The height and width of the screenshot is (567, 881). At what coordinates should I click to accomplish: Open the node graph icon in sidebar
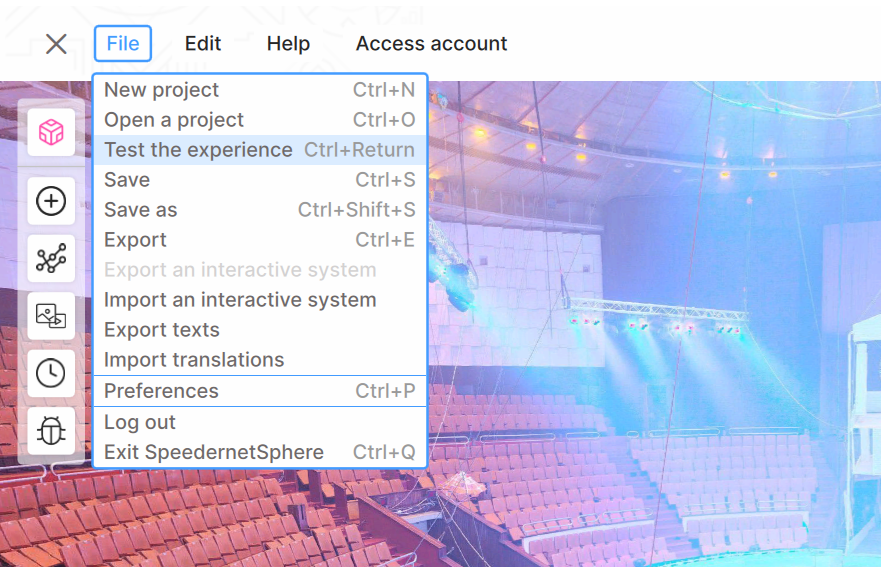51,259
